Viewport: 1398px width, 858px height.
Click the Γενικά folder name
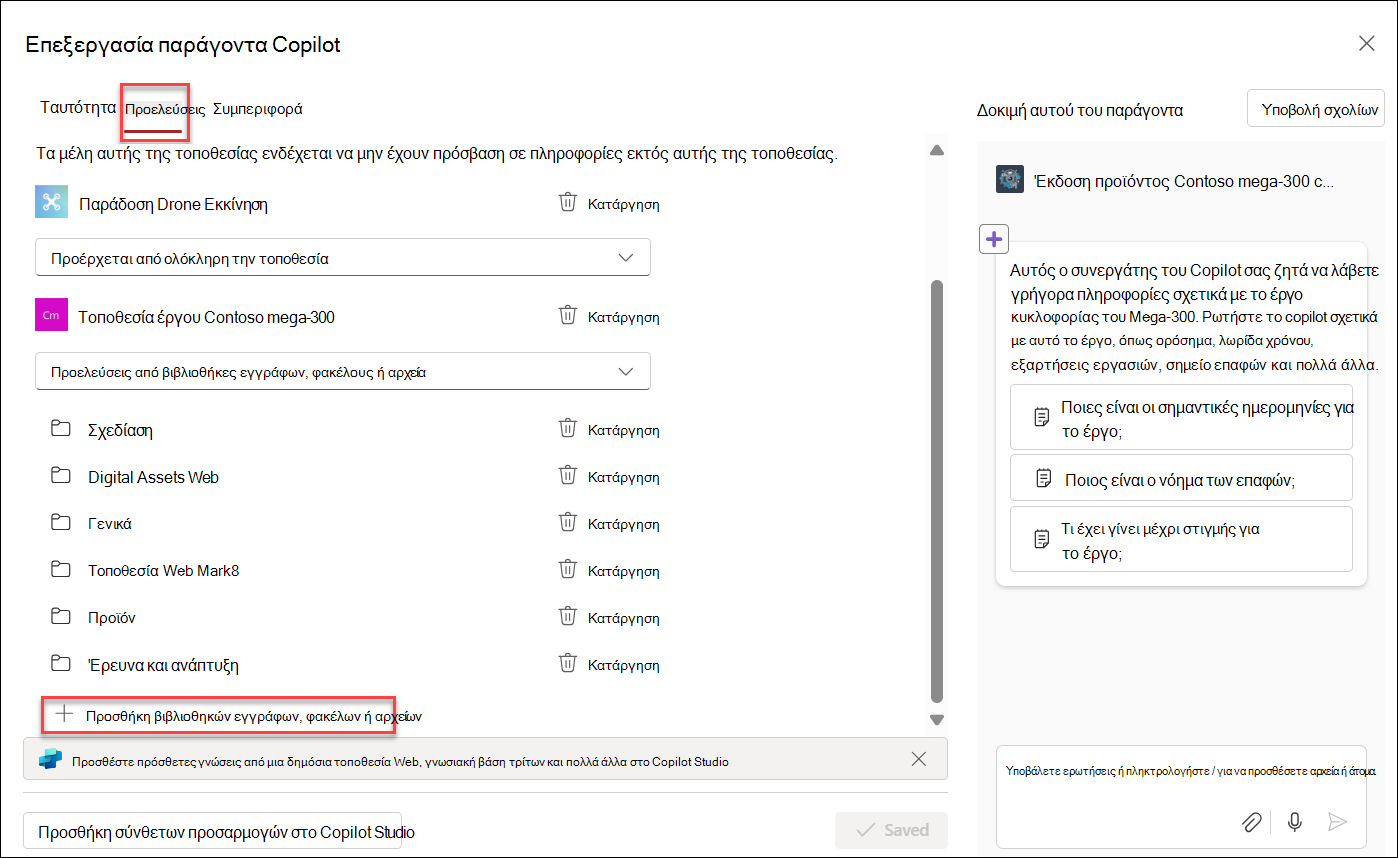110,524
